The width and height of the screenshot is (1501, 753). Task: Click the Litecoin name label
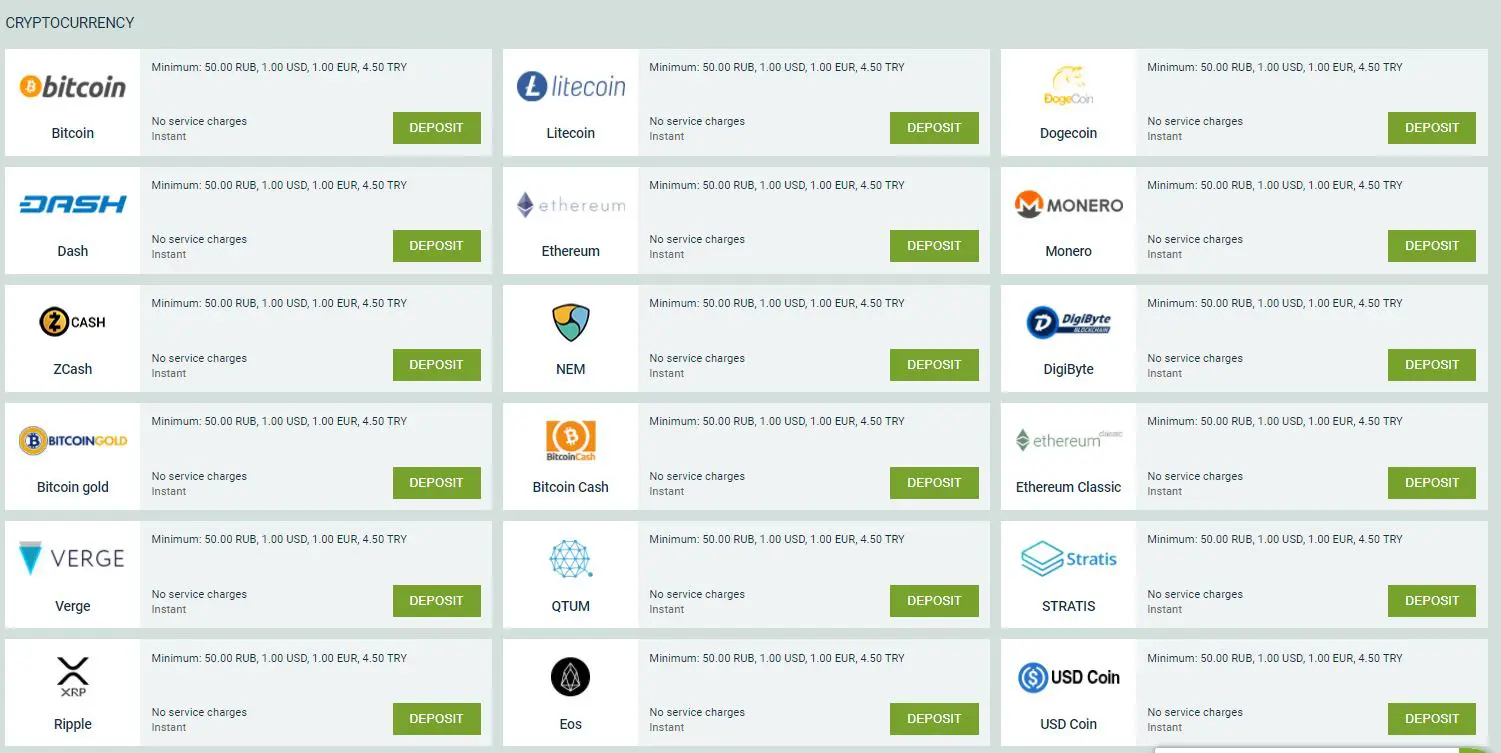tap(571, 133)
